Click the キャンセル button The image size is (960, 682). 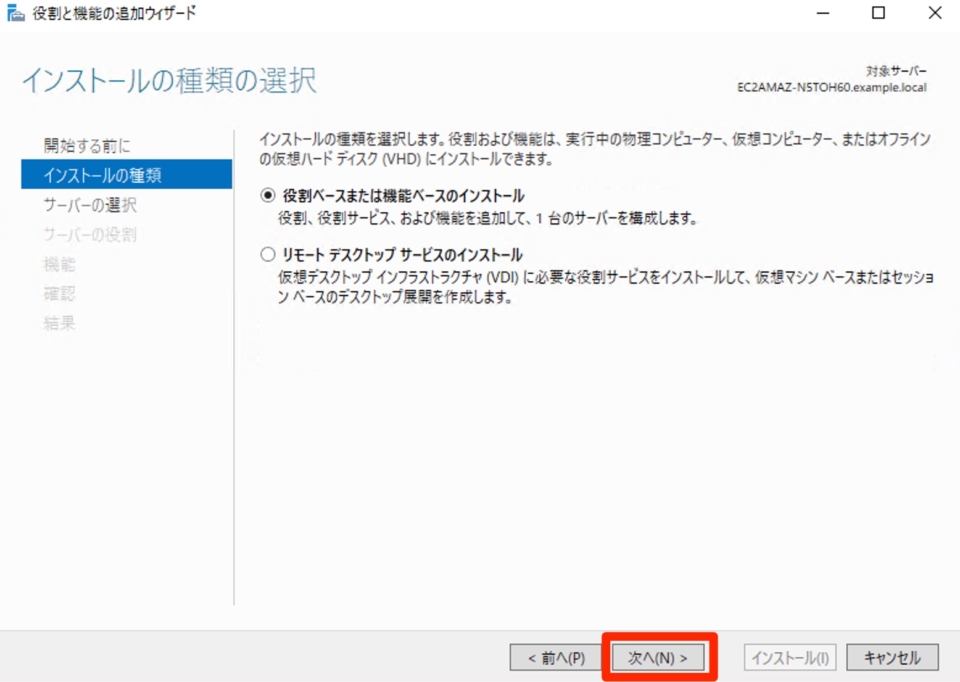[x=892, y=658]
